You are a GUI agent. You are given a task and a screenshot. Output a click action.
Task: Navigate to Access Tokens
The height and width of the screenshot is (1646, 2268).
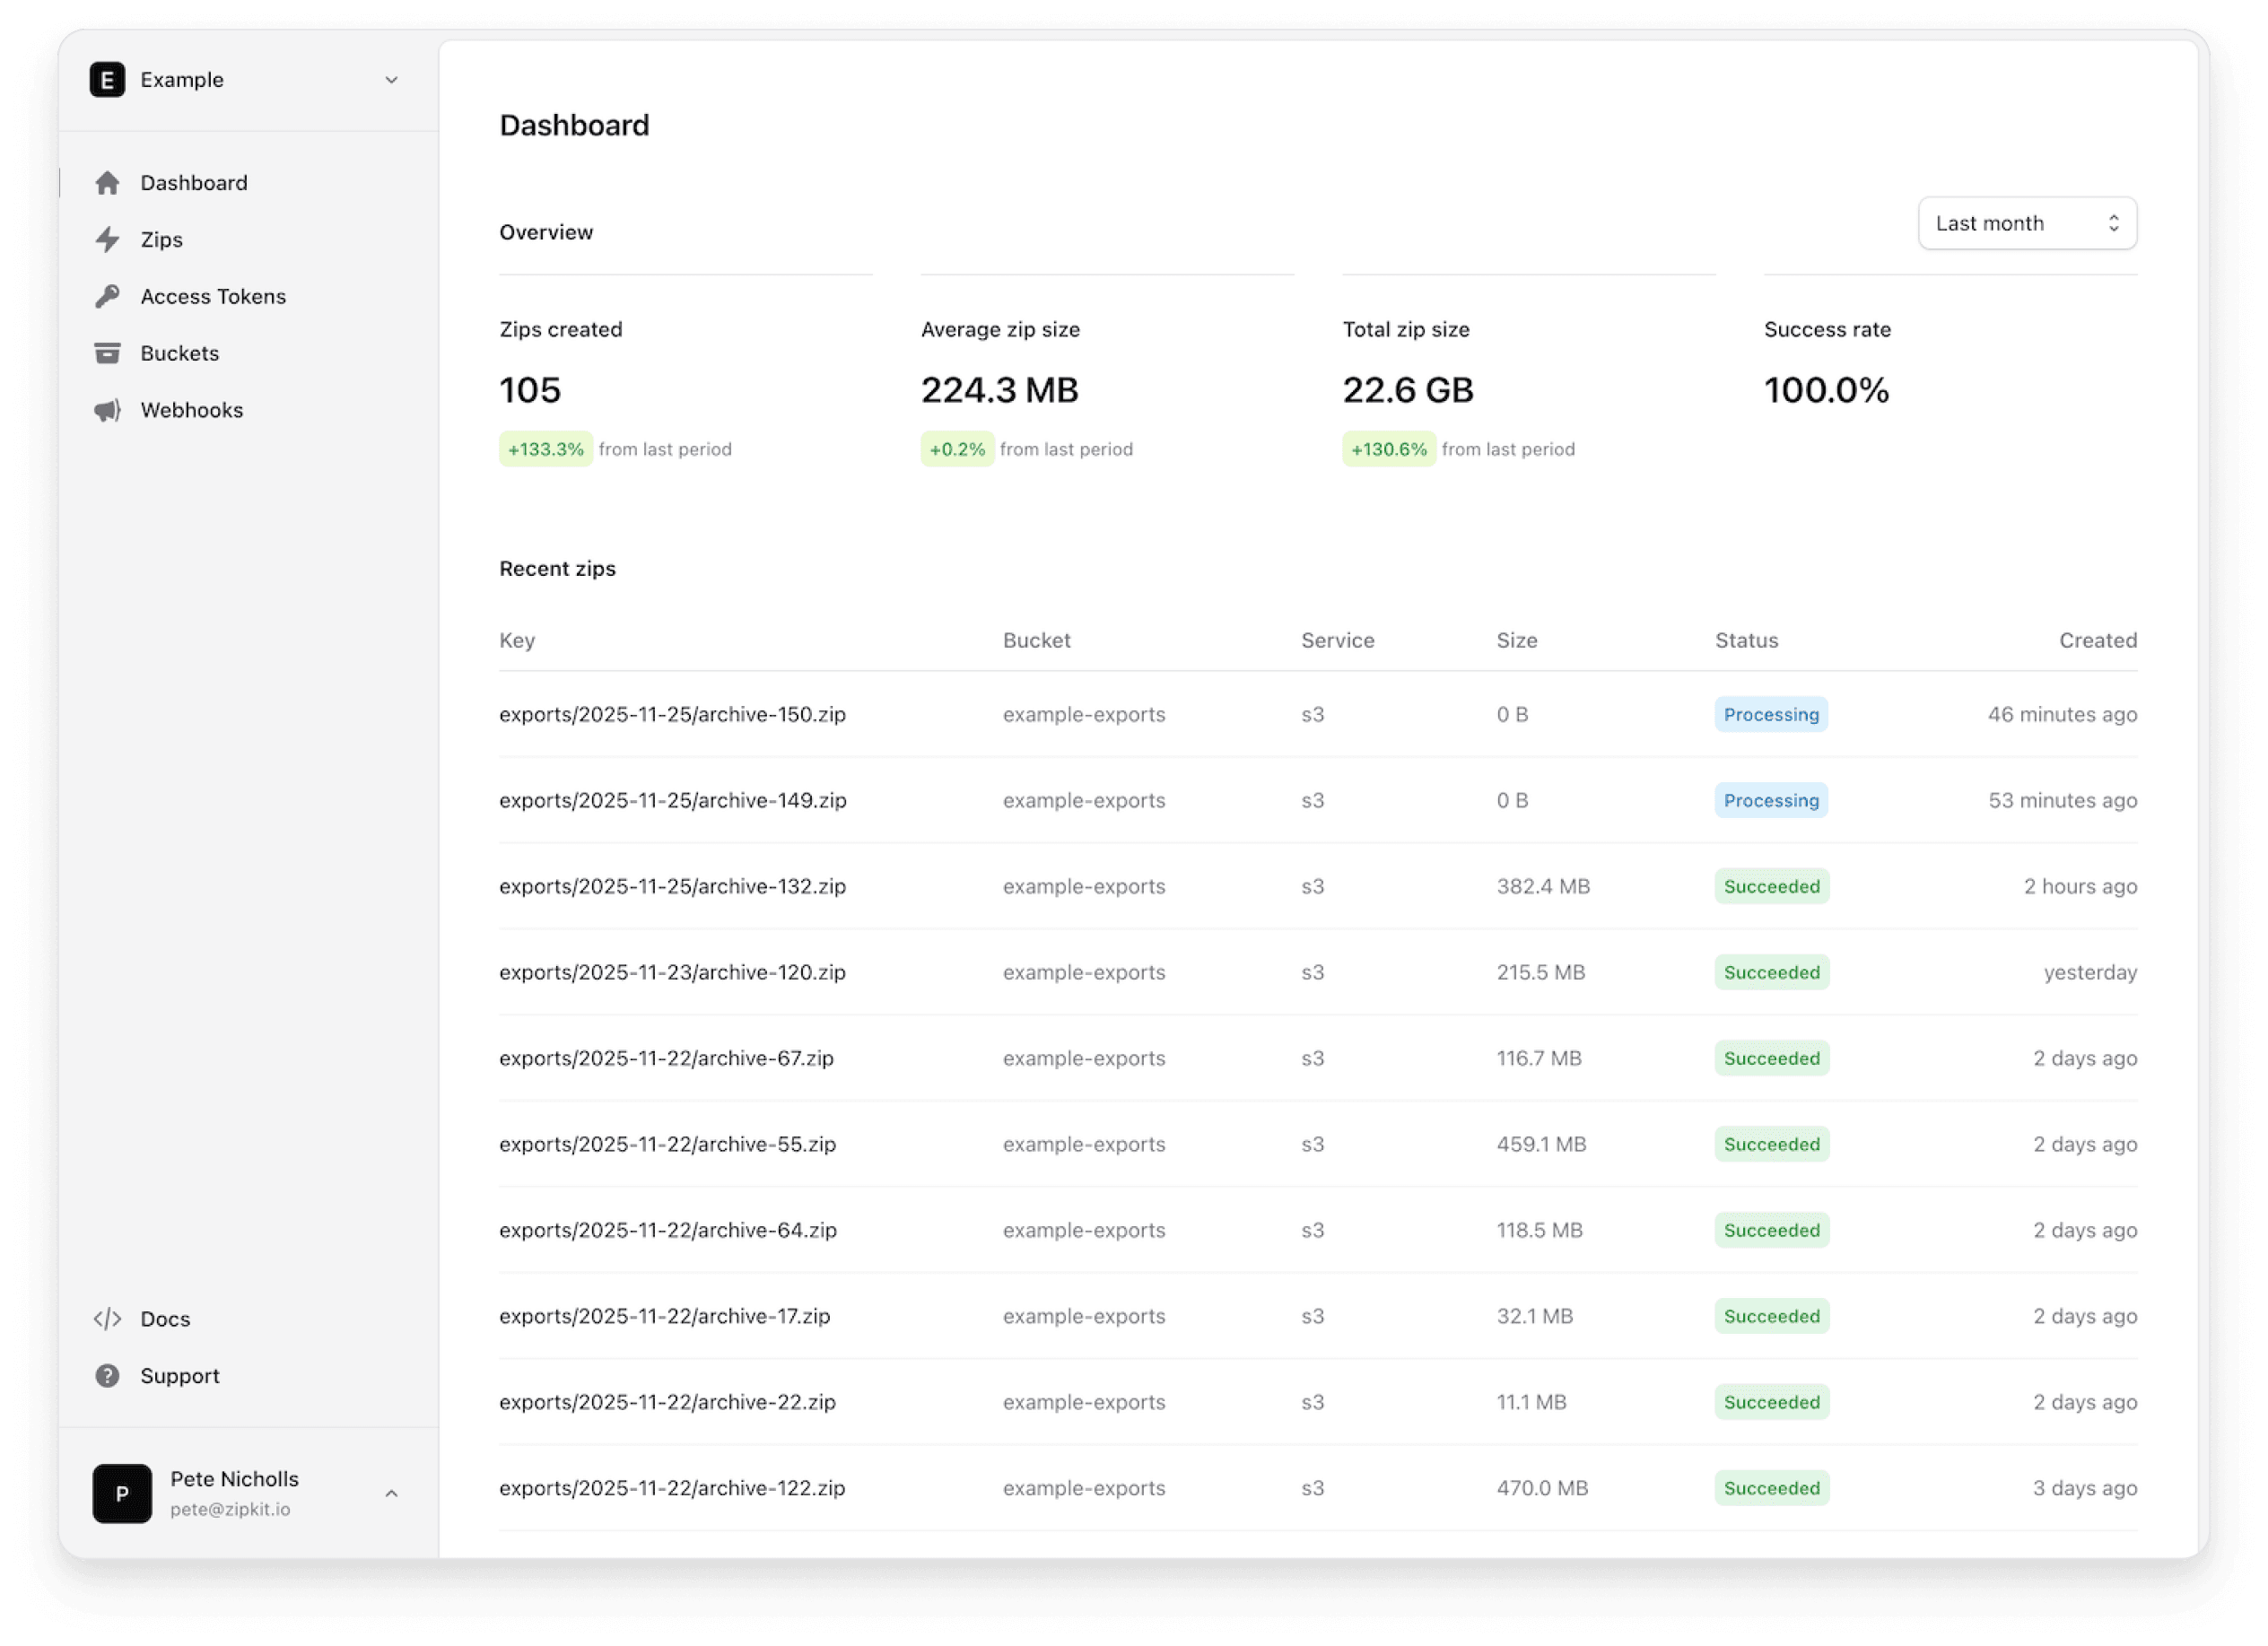[x=213, y=296]
